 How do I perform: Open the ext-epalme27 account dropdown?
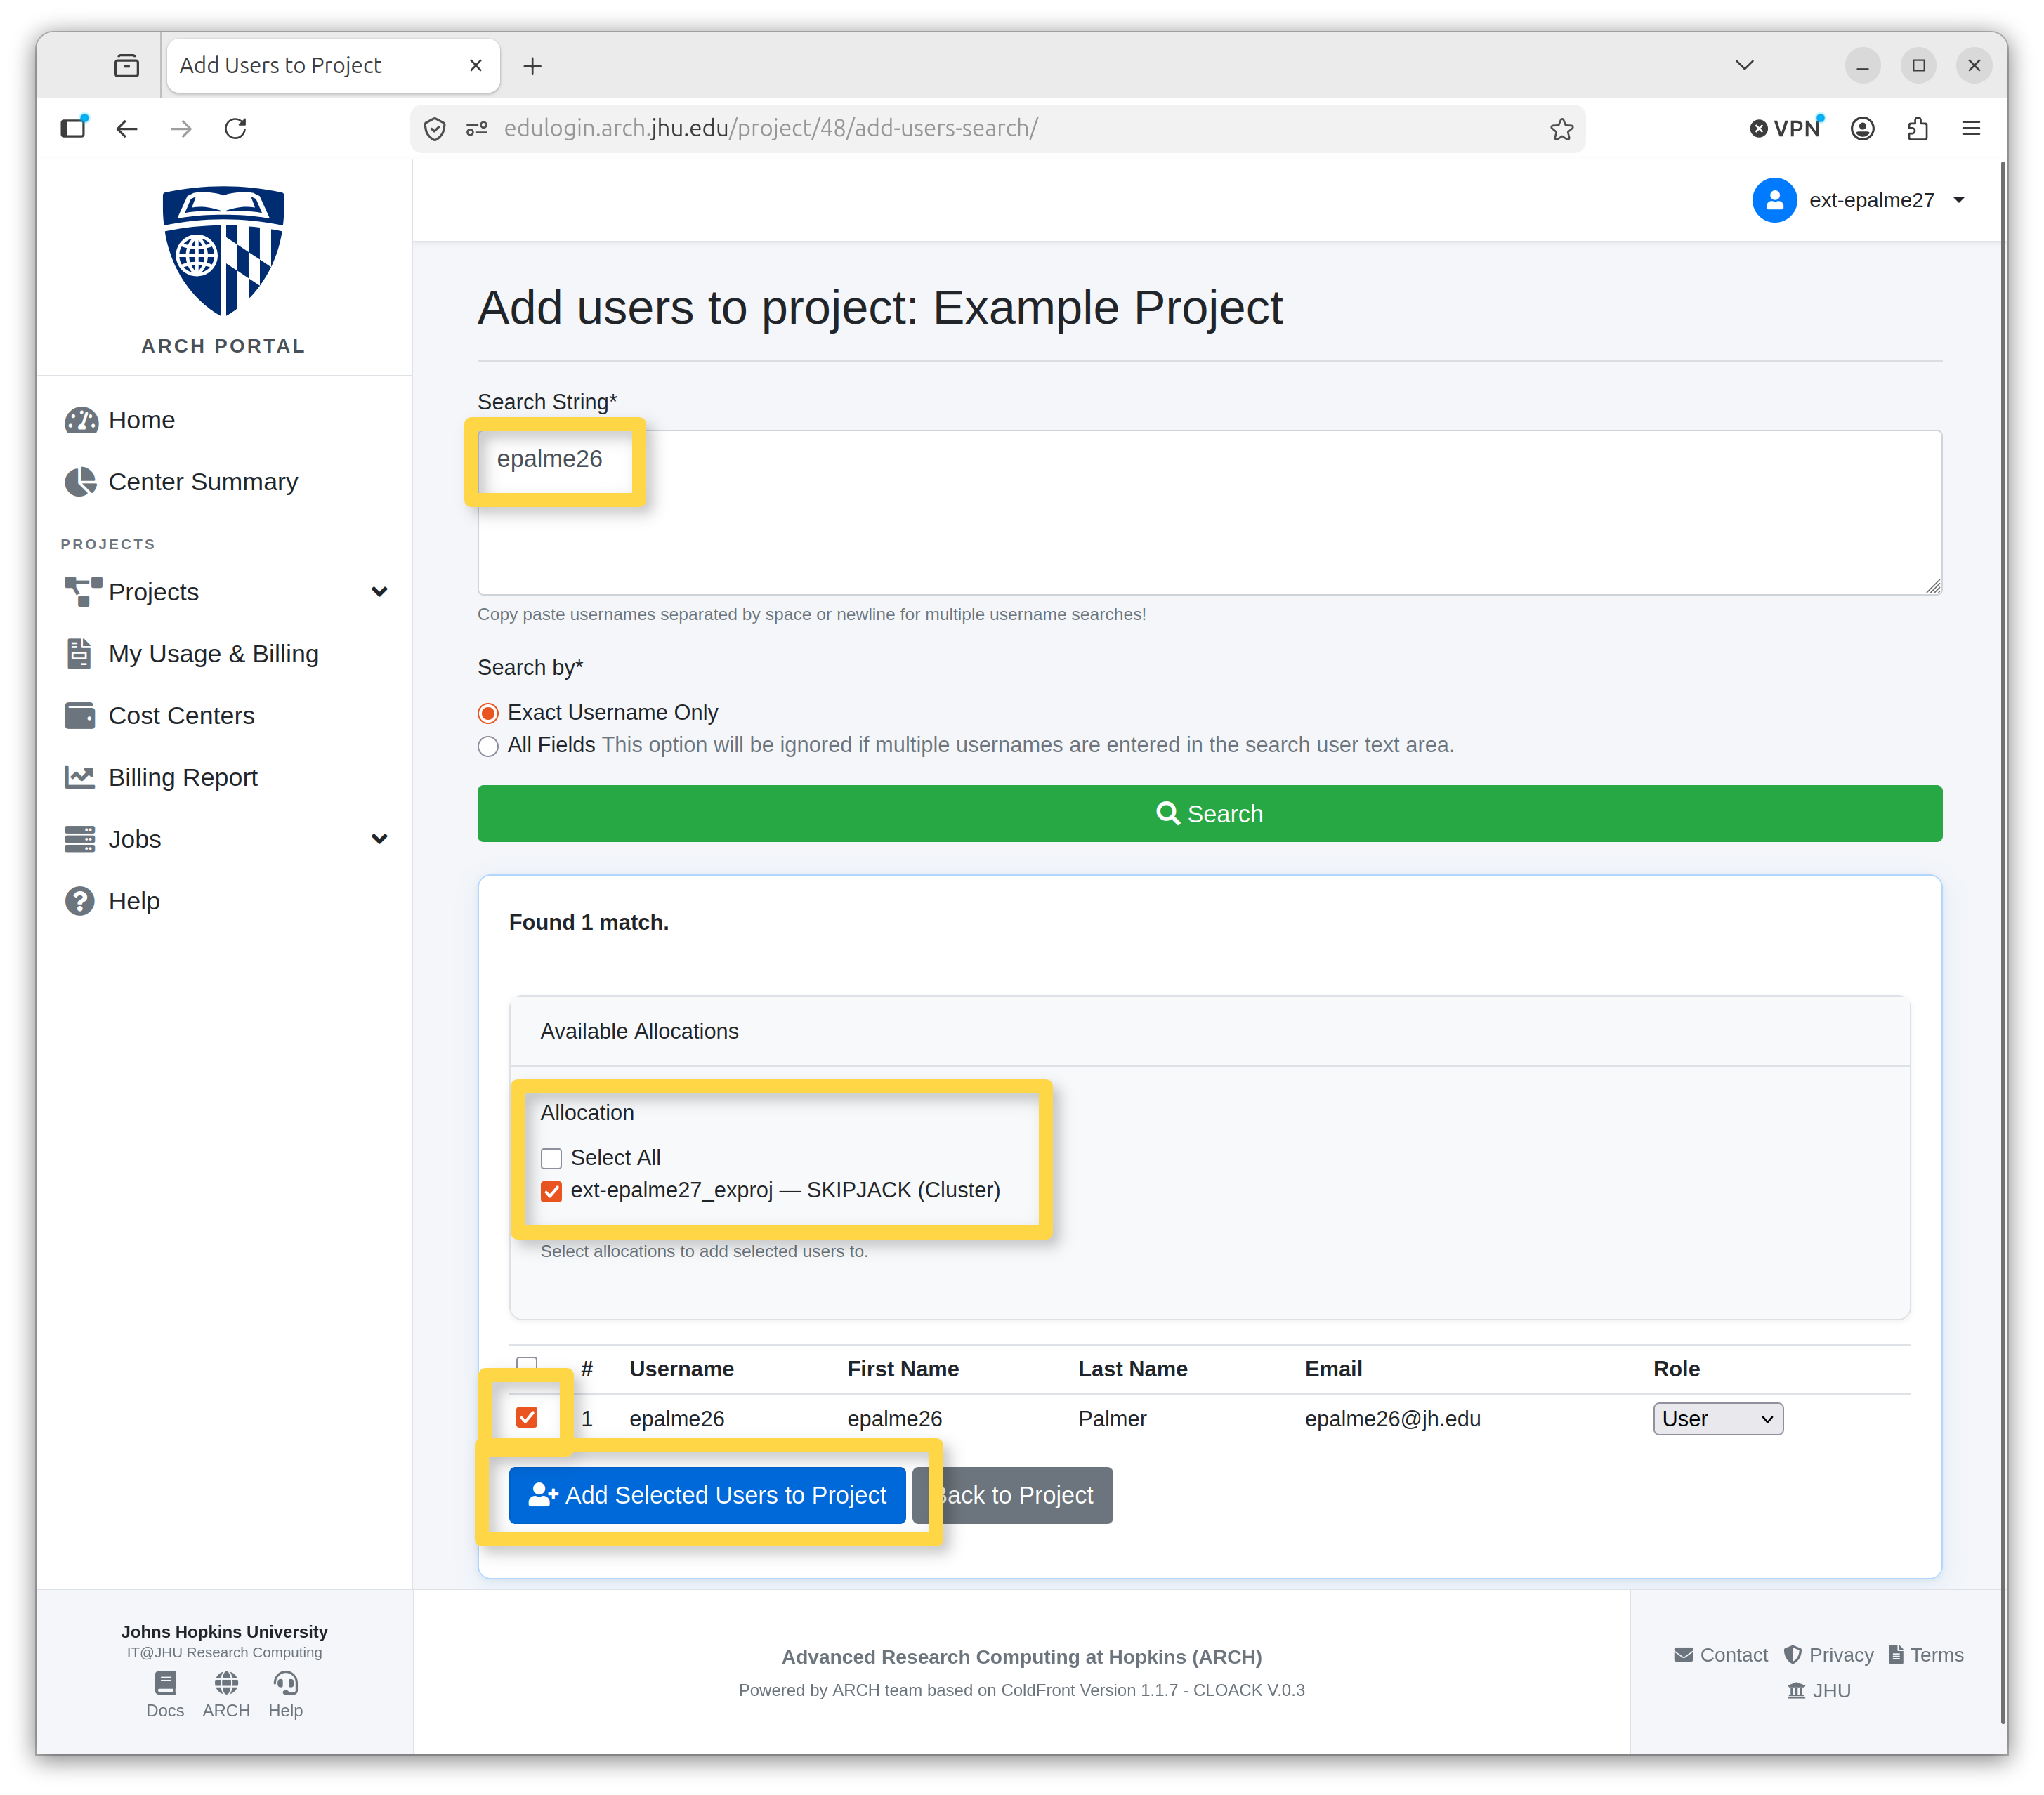pyautogui.click(x=1859, y=200)
